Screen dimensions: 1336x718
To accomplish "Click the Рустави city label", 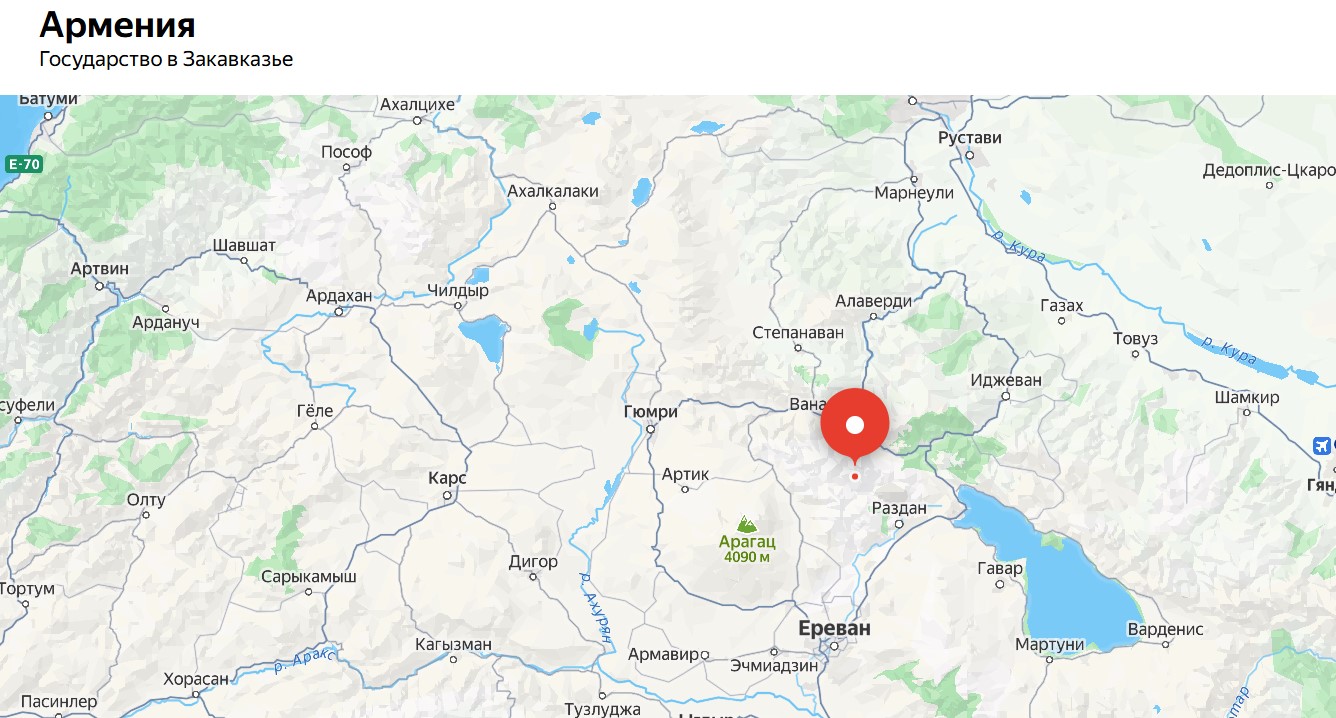I will (970, 138).
